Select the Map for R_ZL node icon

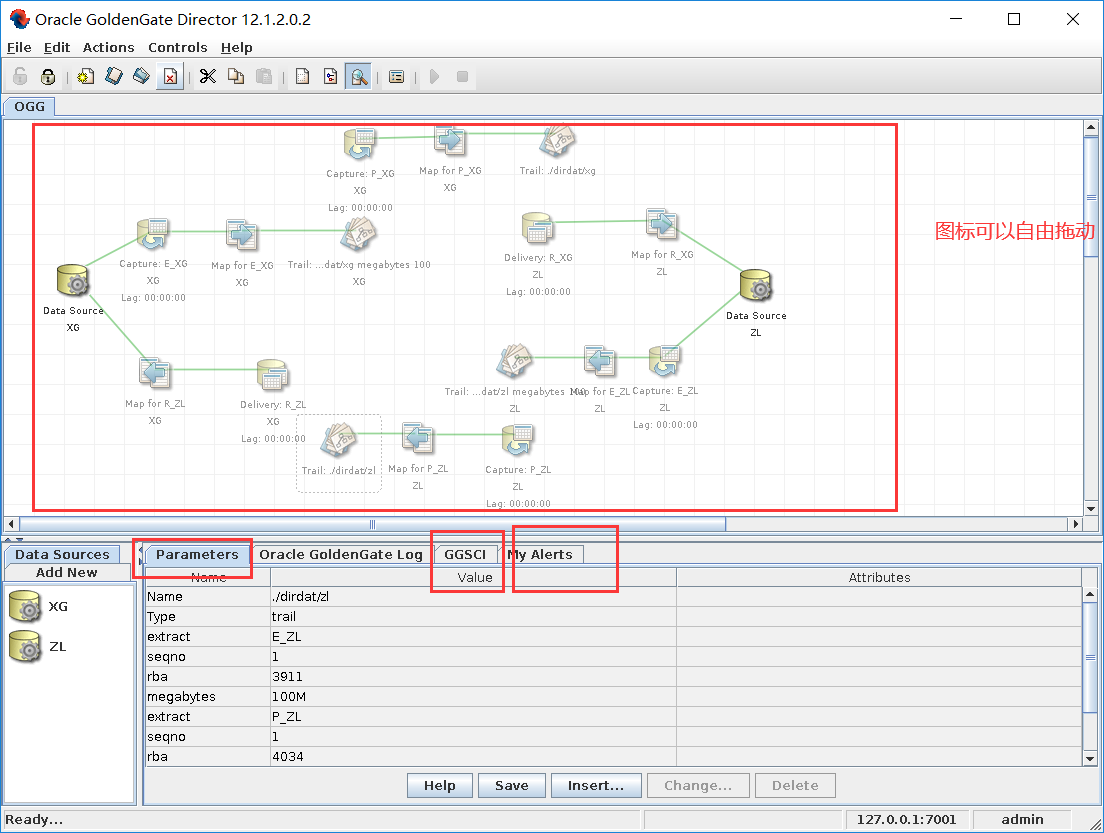[x=154, y=373]
